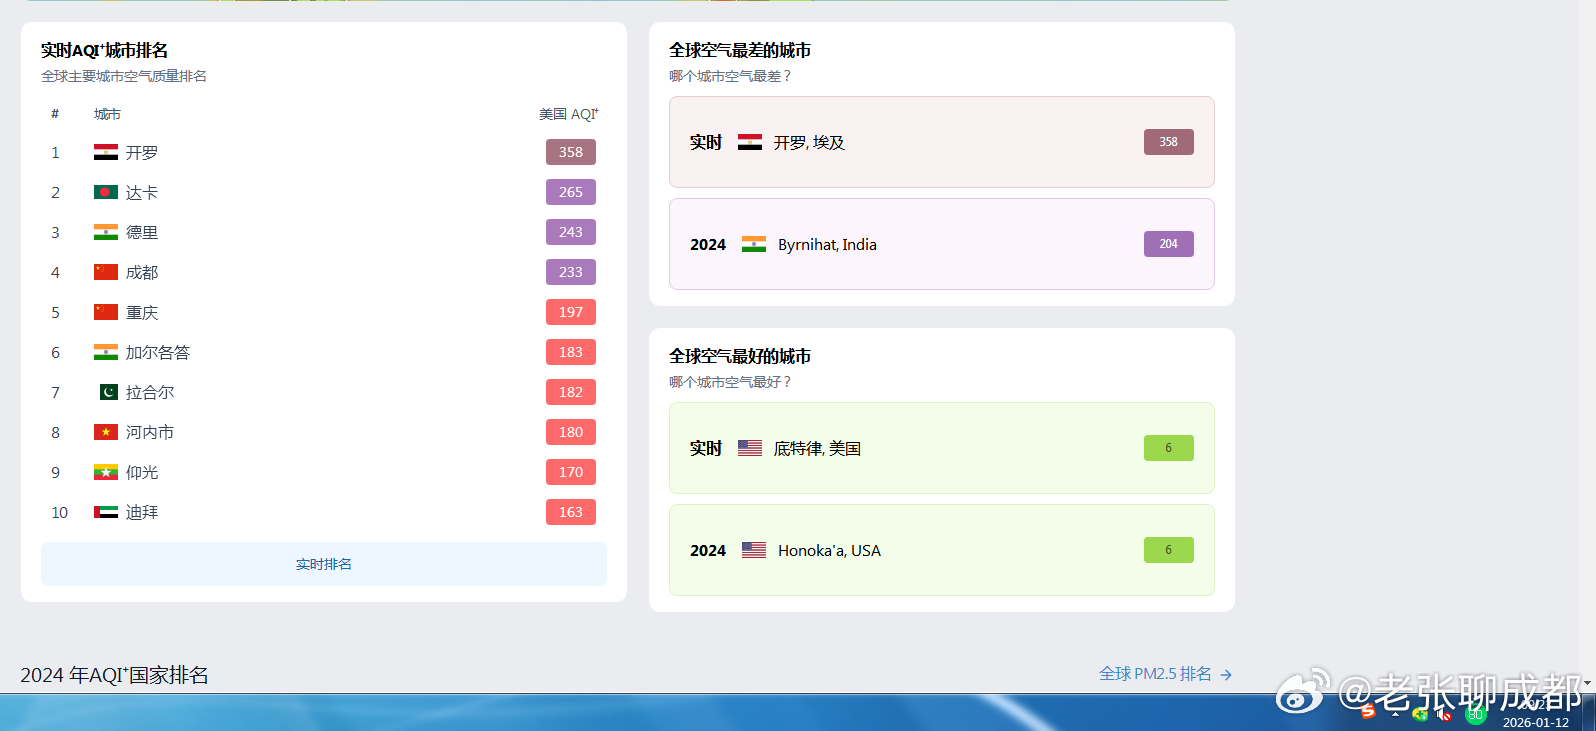Viewport: 1596px width, 731px height.
Task: Click the China flag next to 重庆
Action: pos(106,312)
